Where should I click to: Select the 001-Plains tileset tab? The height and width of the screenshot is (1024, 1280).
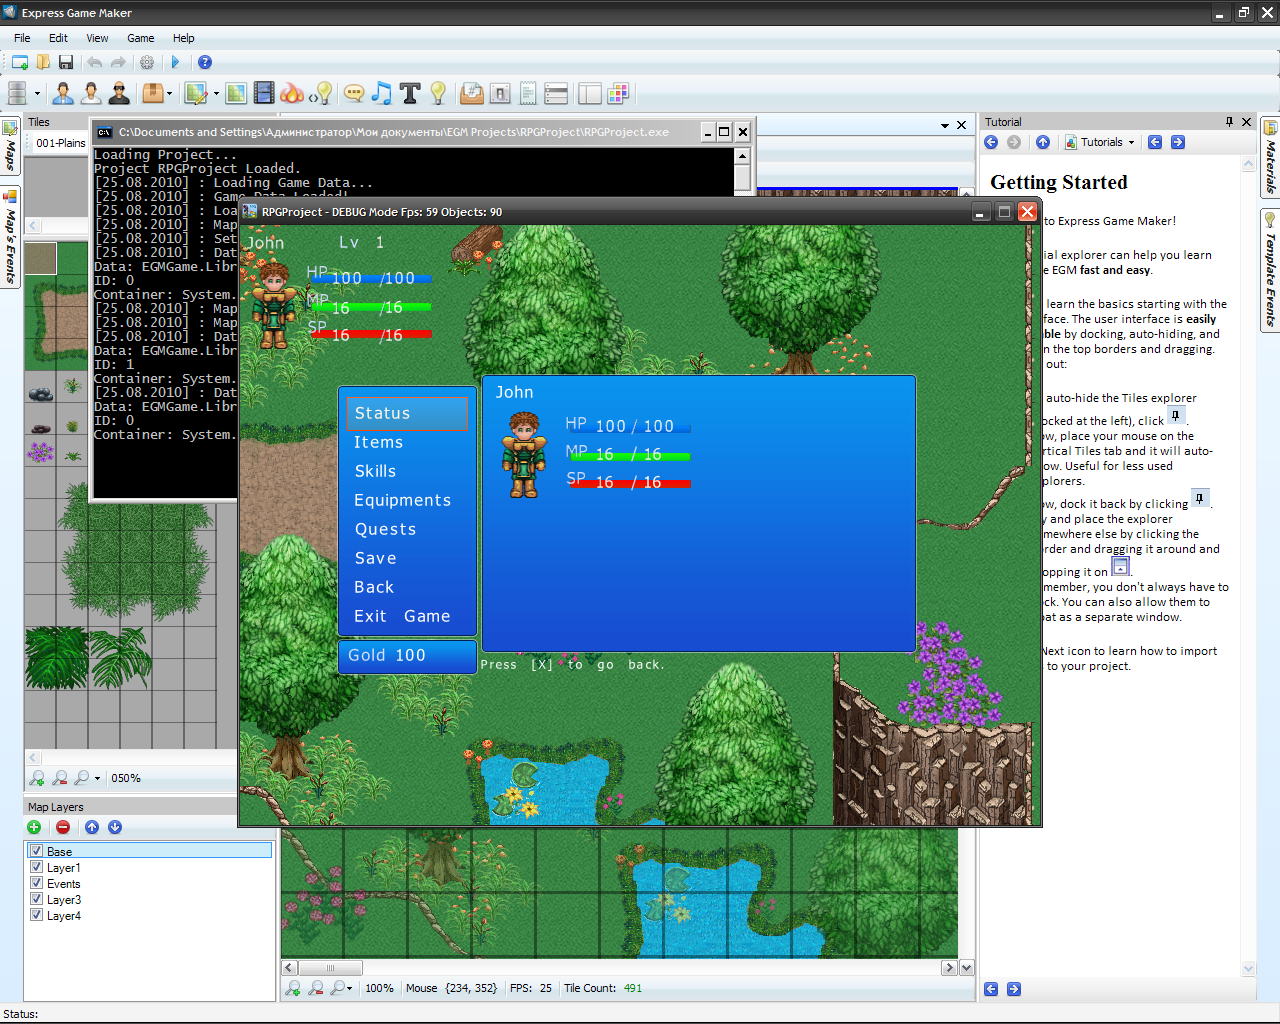(60, 143)
